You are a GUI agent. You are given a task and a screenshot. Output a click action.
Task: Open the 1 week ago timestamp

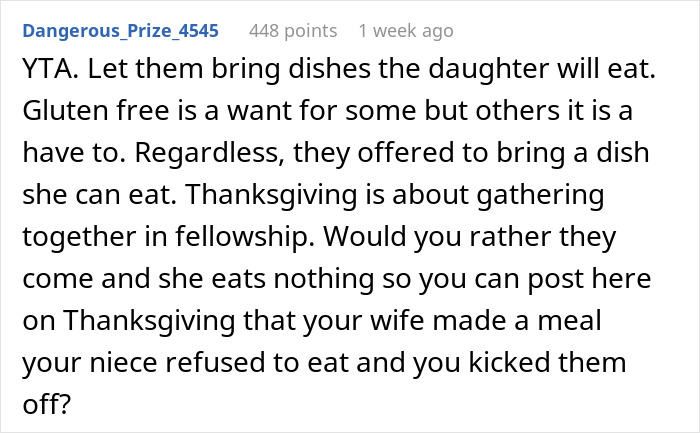[406, 31]
